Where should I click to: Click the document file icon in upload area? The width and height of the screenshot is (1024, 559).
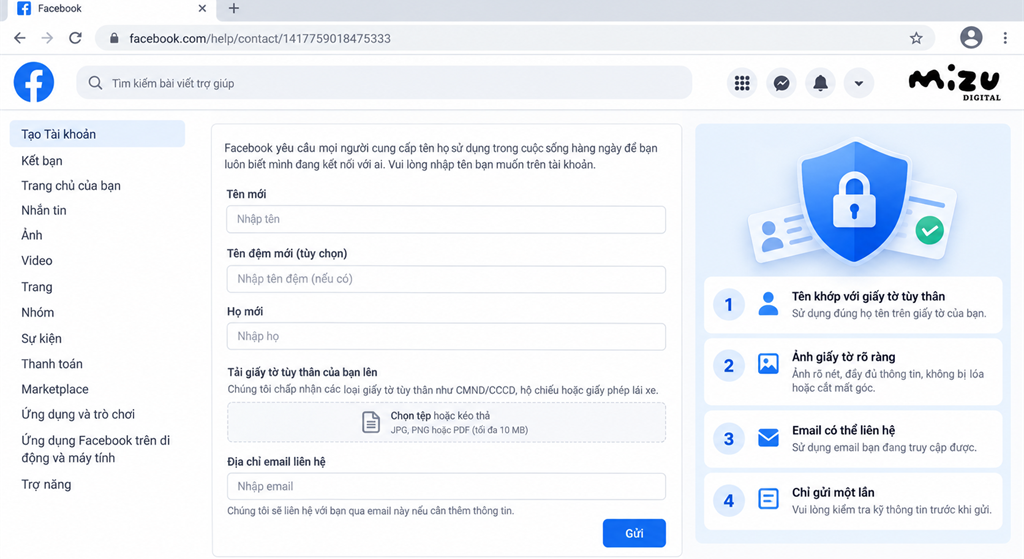pyautogui.click(x=371, y=422)
